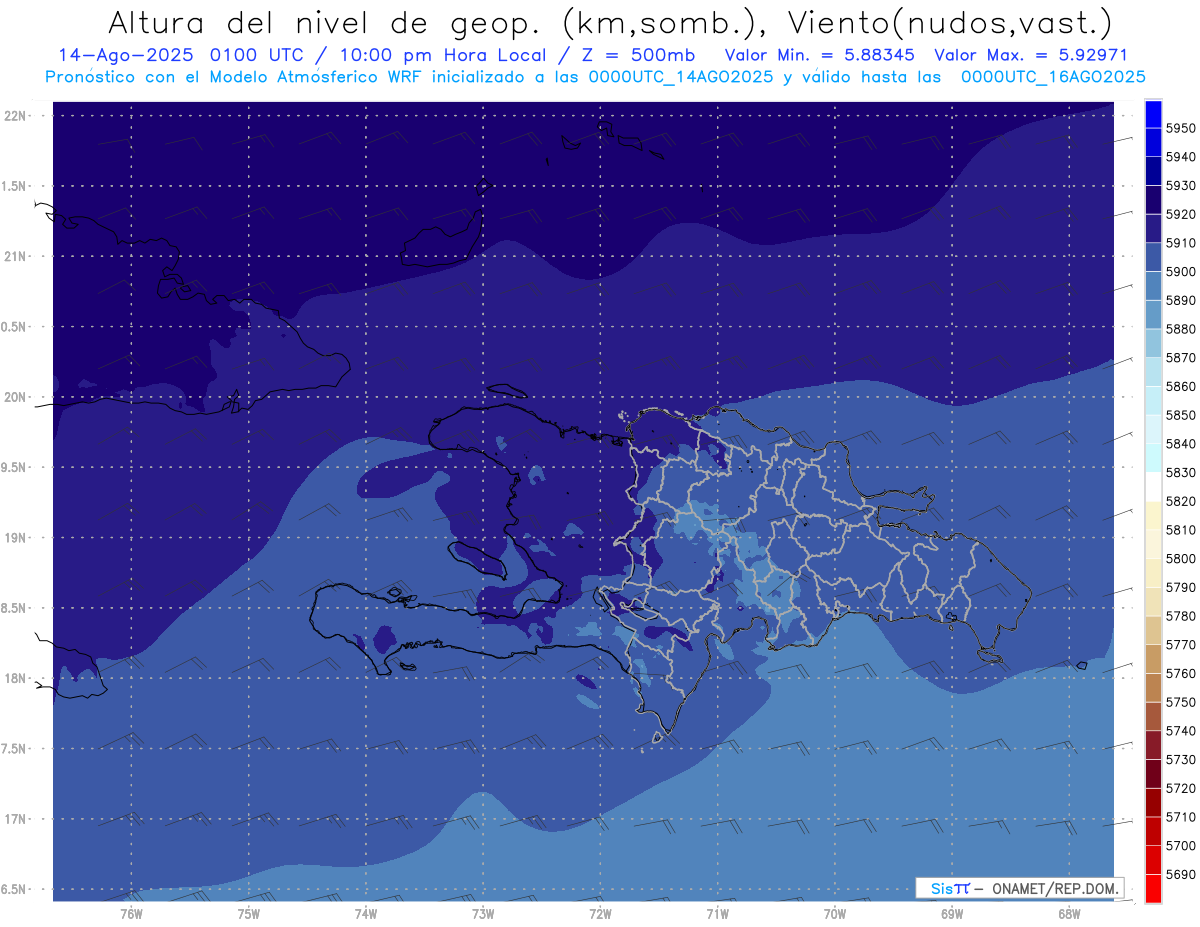Click the 5770 colorbar label
This screenshot has width=1200, height=927.
[1180, 645]
